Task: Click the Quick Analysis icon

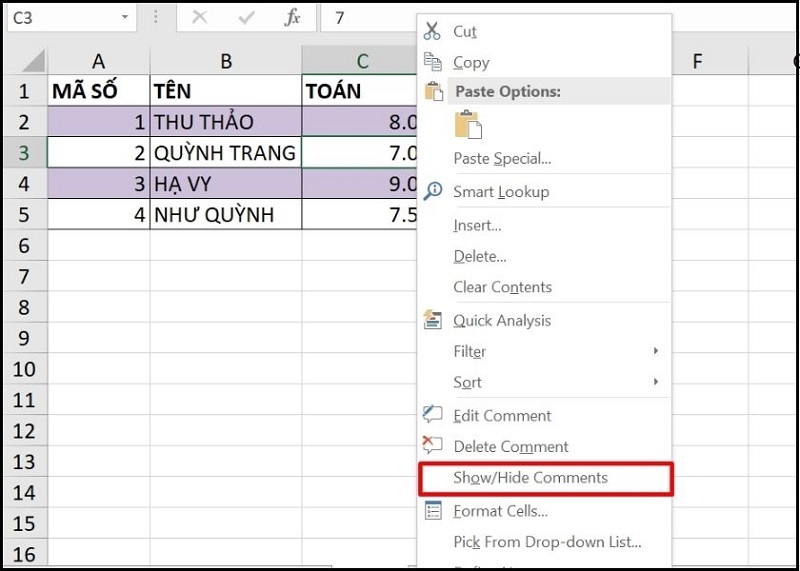Action: click(x=432, y=320)
